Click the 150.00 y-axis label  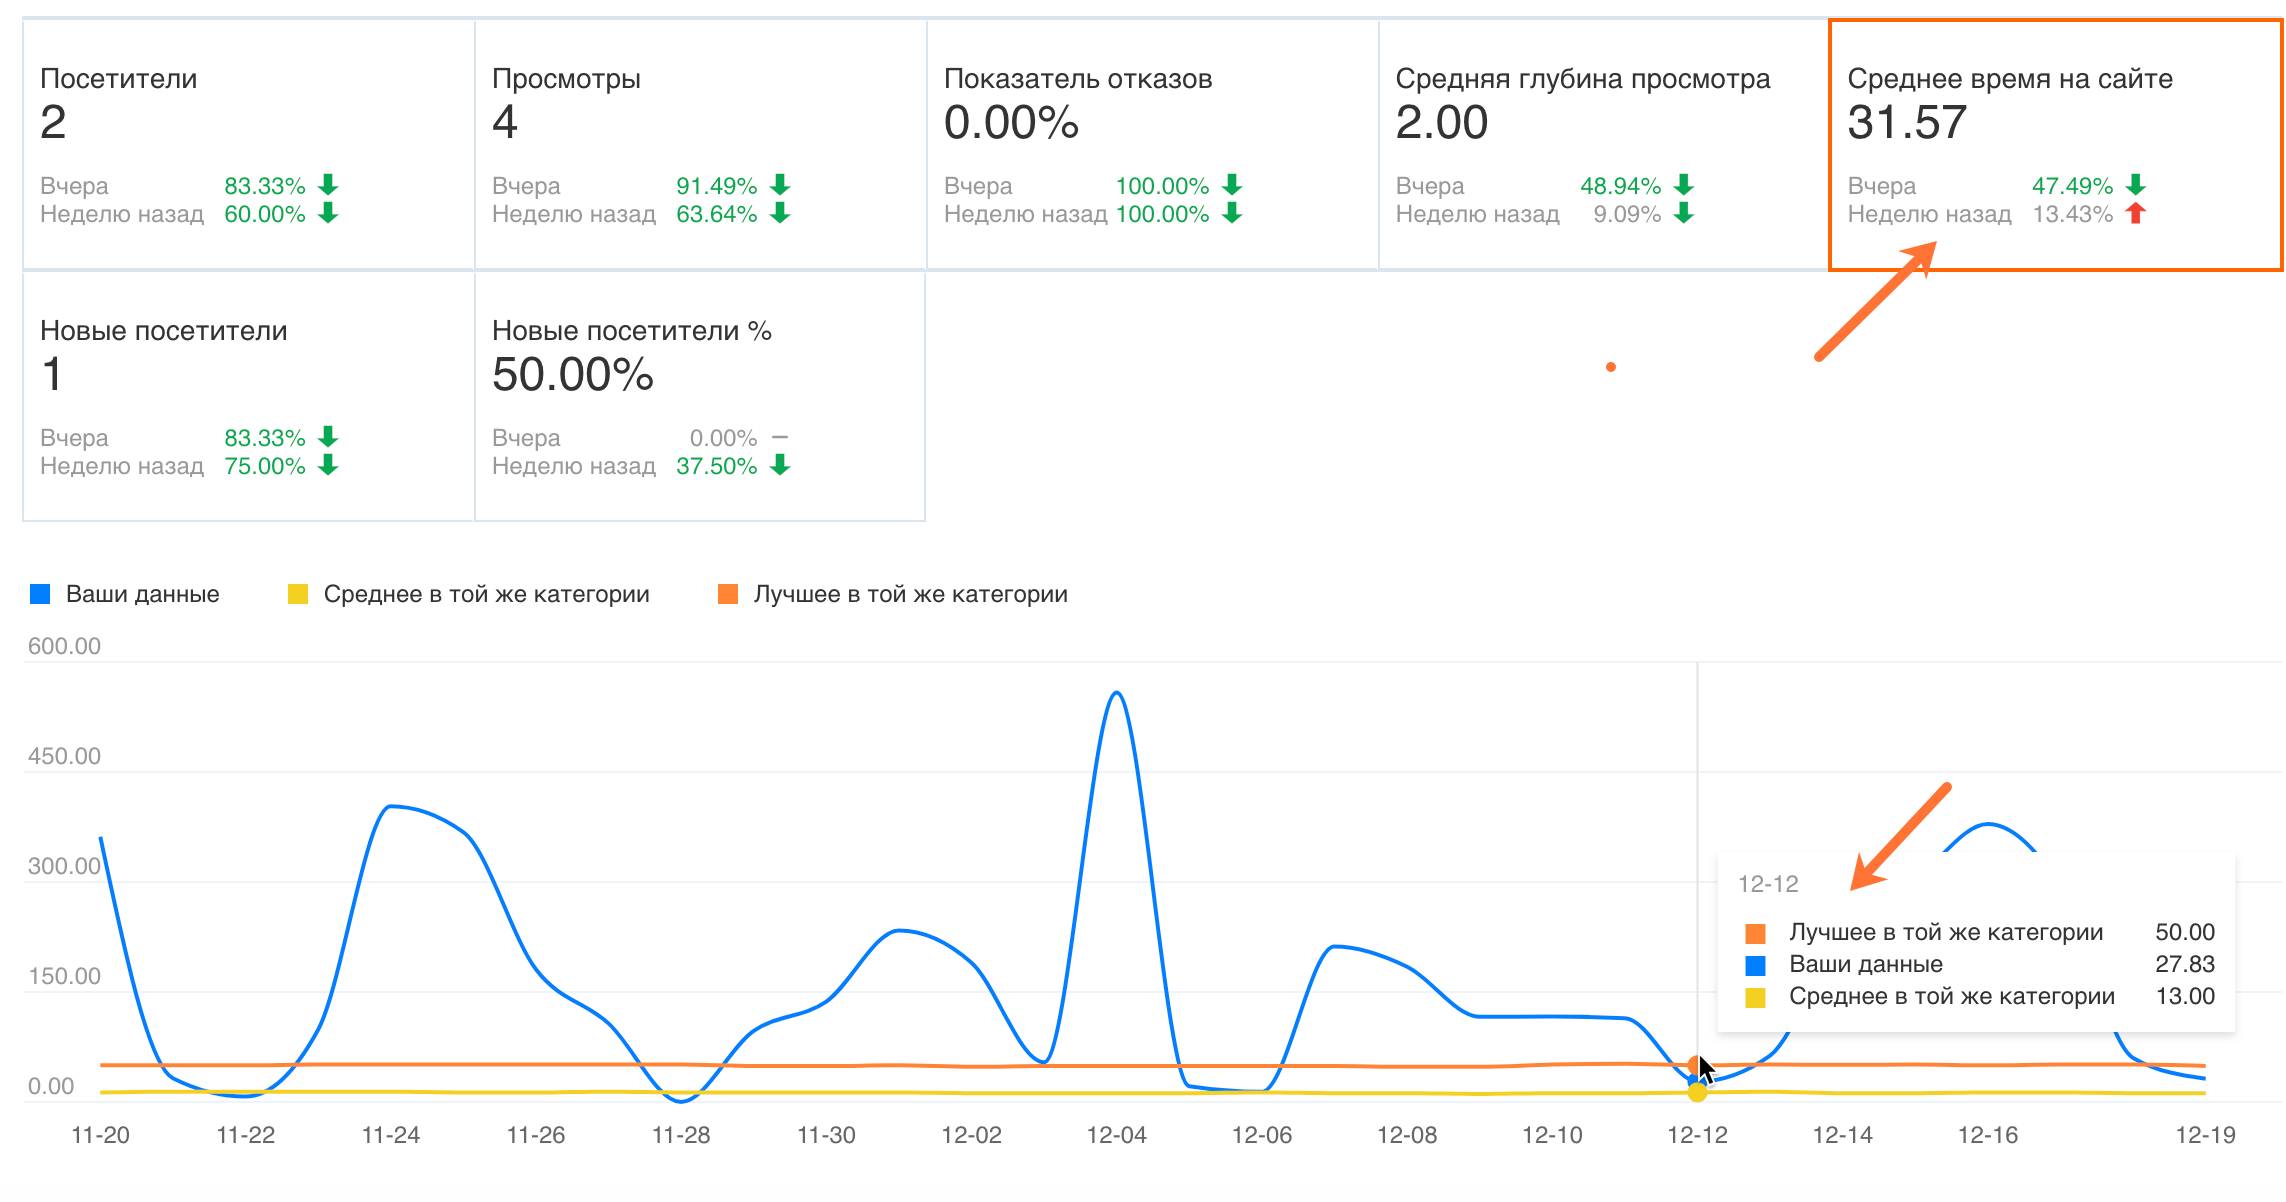[64, 976]
